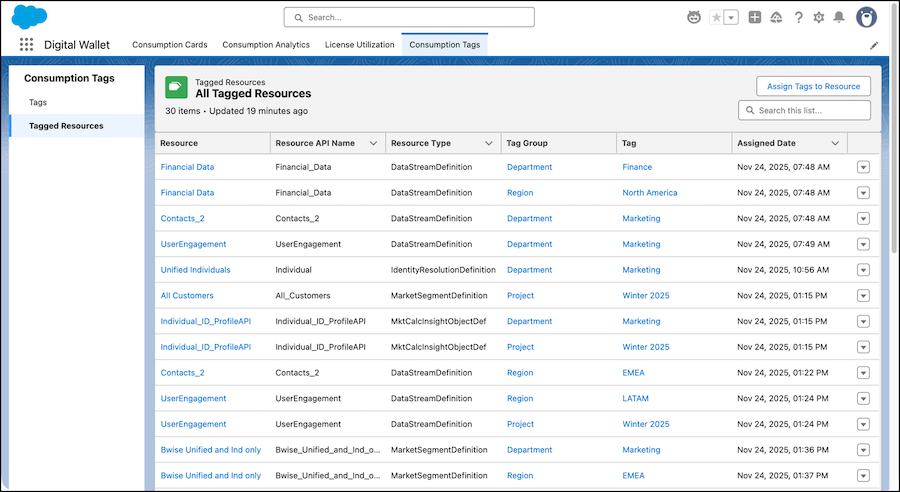Click the magnifier in Search this list

tap(750, 110)
